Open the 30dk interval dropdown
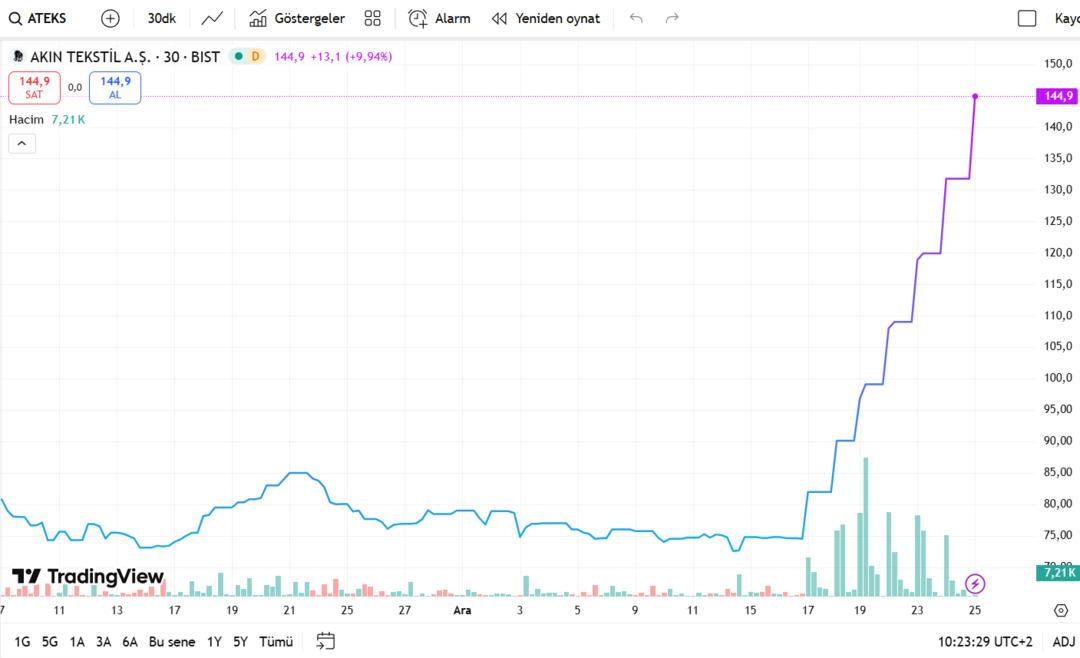 tap(161, 18)
